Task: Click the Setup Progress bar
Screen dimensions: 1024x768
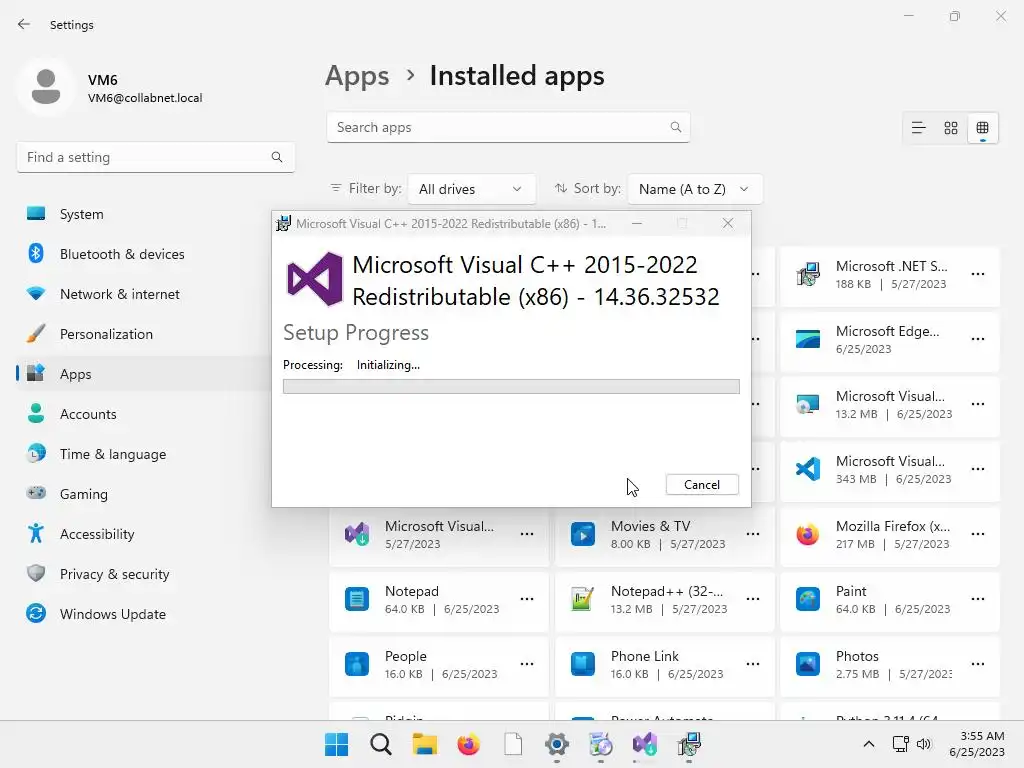Action: point(511,387)
